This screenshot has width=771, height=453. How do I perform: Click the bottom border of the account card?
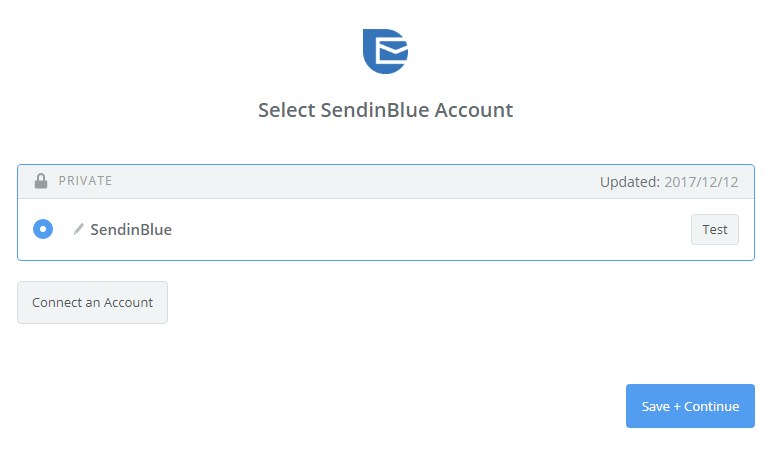pyautogui.click(x=385, y=260)
